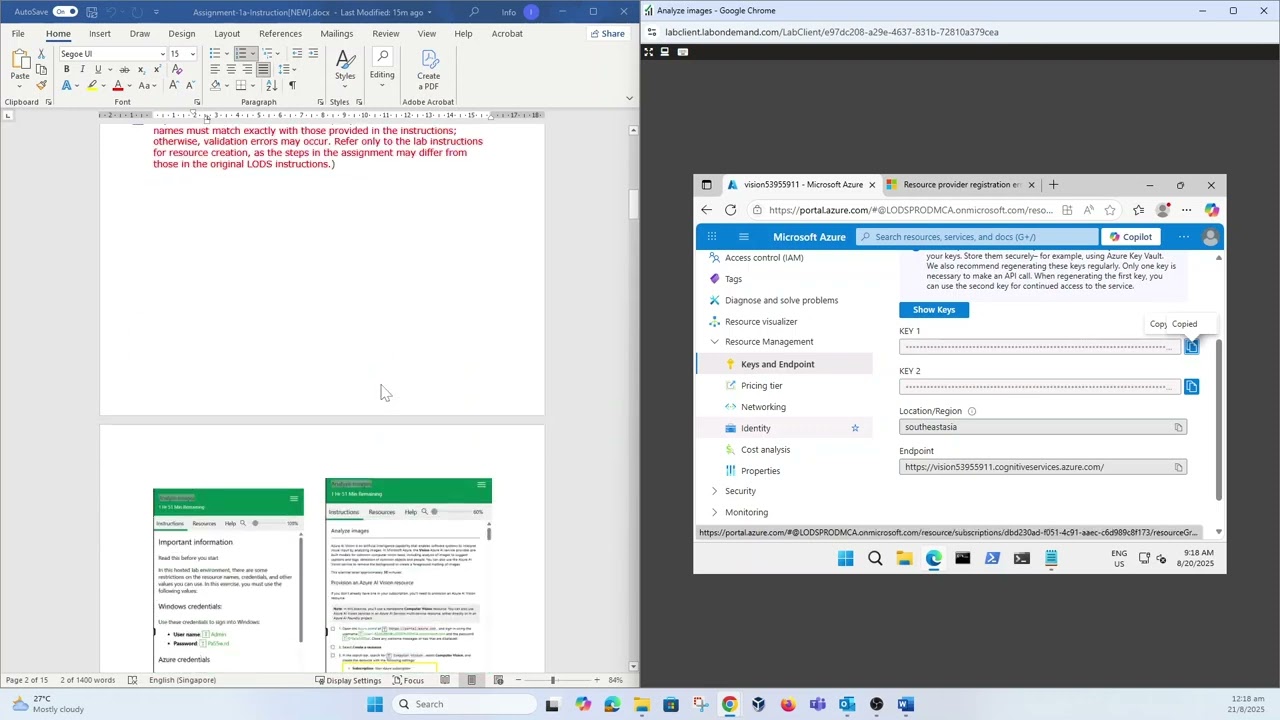Screen dimensions: 1280x720
Task: Refresh the Edge browser page
Action: point(731,210)
